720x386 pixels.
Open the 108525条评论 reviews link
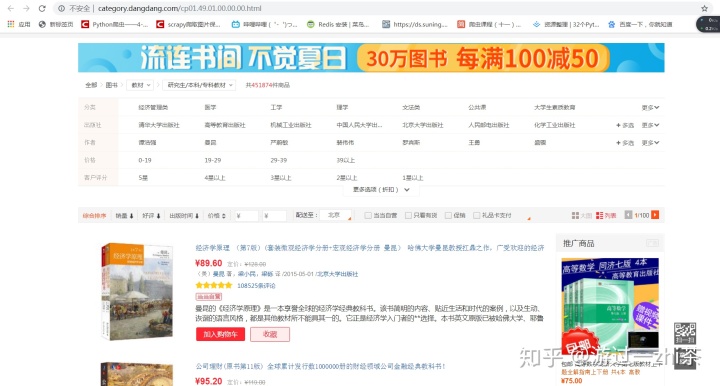click(x=256, y=285)
